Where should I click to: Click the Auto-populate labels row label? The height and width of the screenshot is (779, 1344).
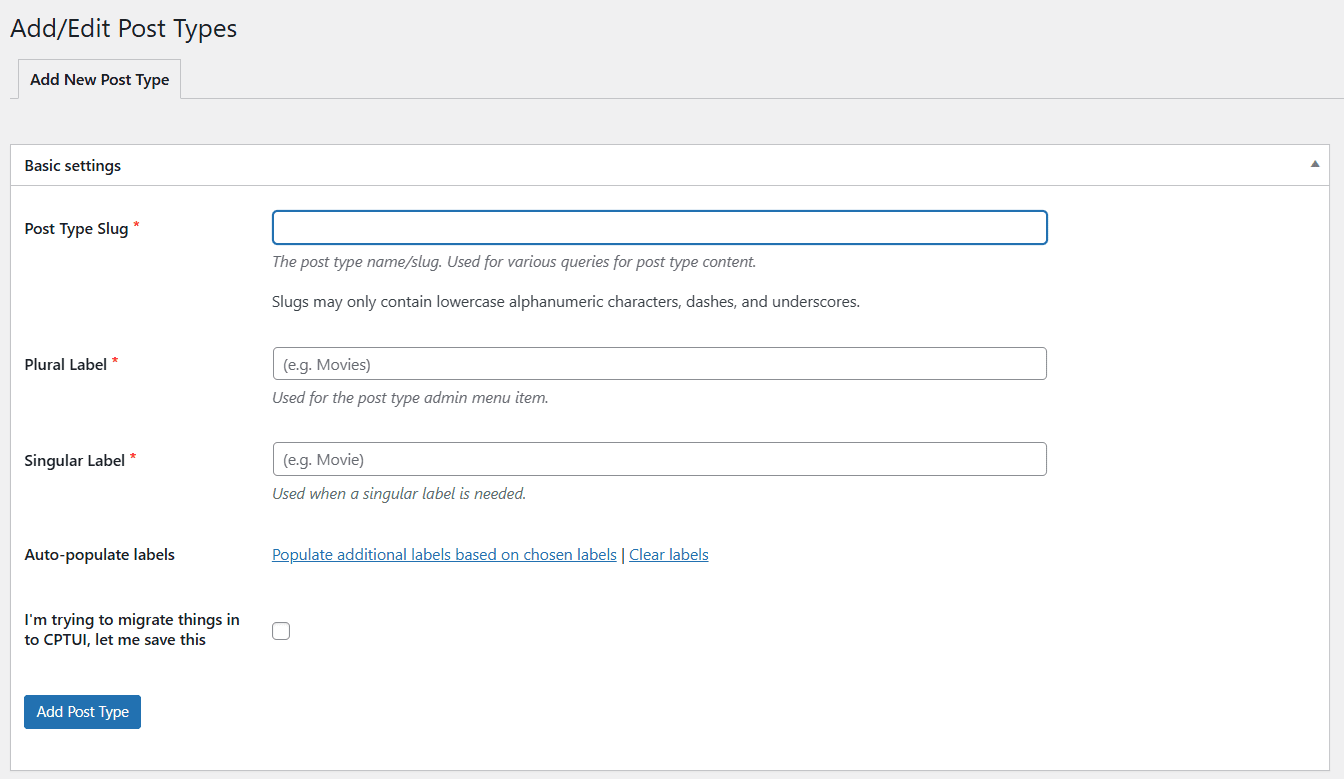[99, 554]
